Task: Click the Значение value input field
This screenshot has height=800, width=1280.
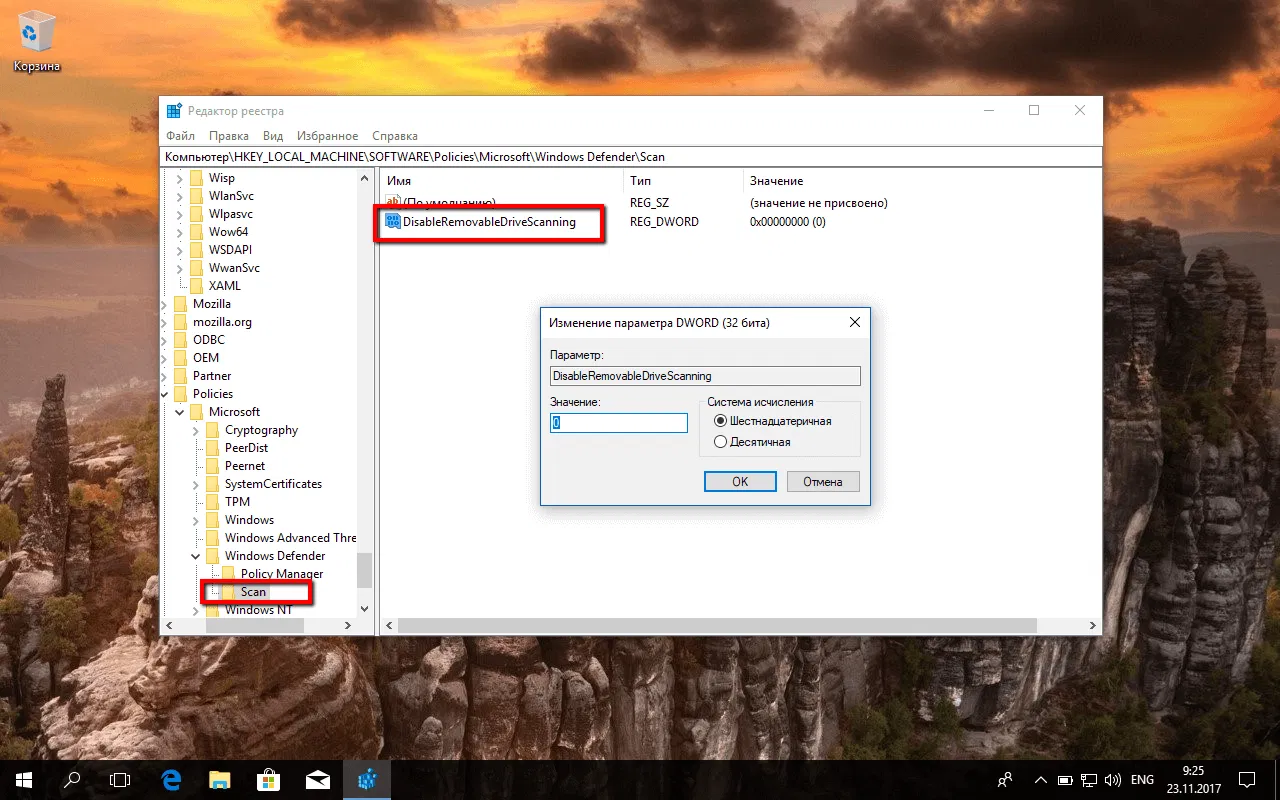Action: pos(619,423)
